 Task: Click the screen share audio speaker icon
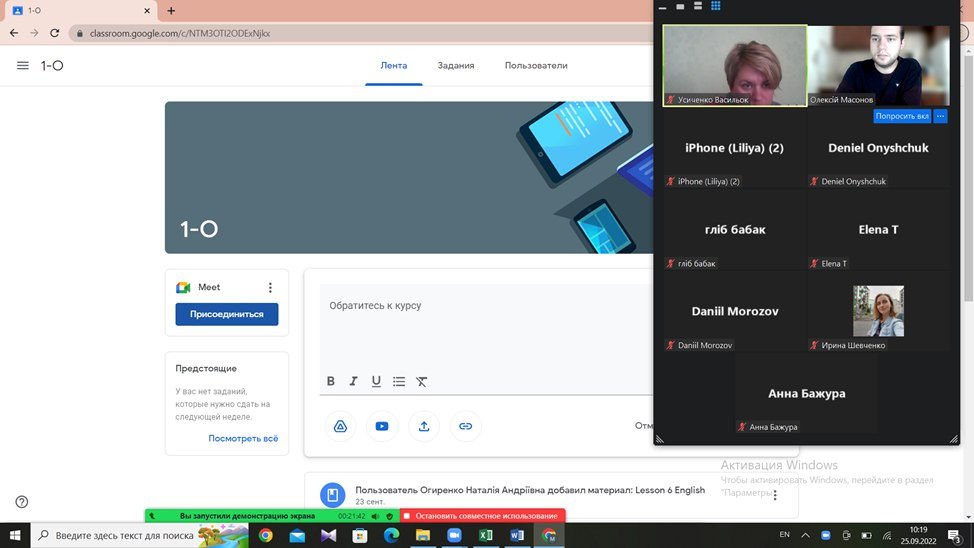[375, 516]
